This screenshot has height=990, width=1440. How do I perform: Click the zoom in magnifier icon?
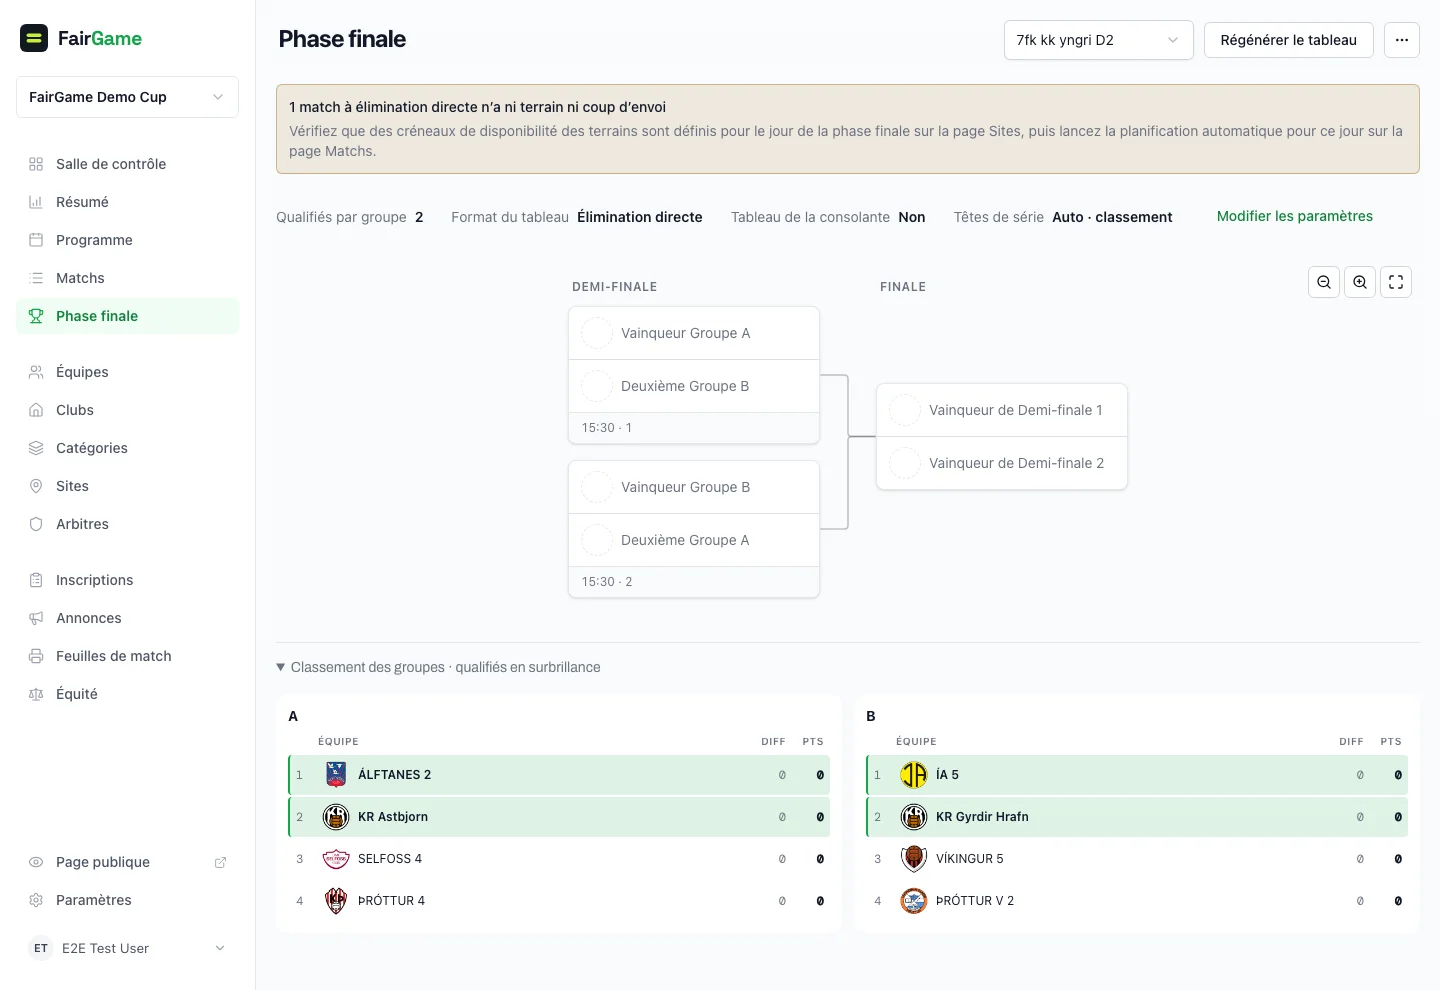1360,282
